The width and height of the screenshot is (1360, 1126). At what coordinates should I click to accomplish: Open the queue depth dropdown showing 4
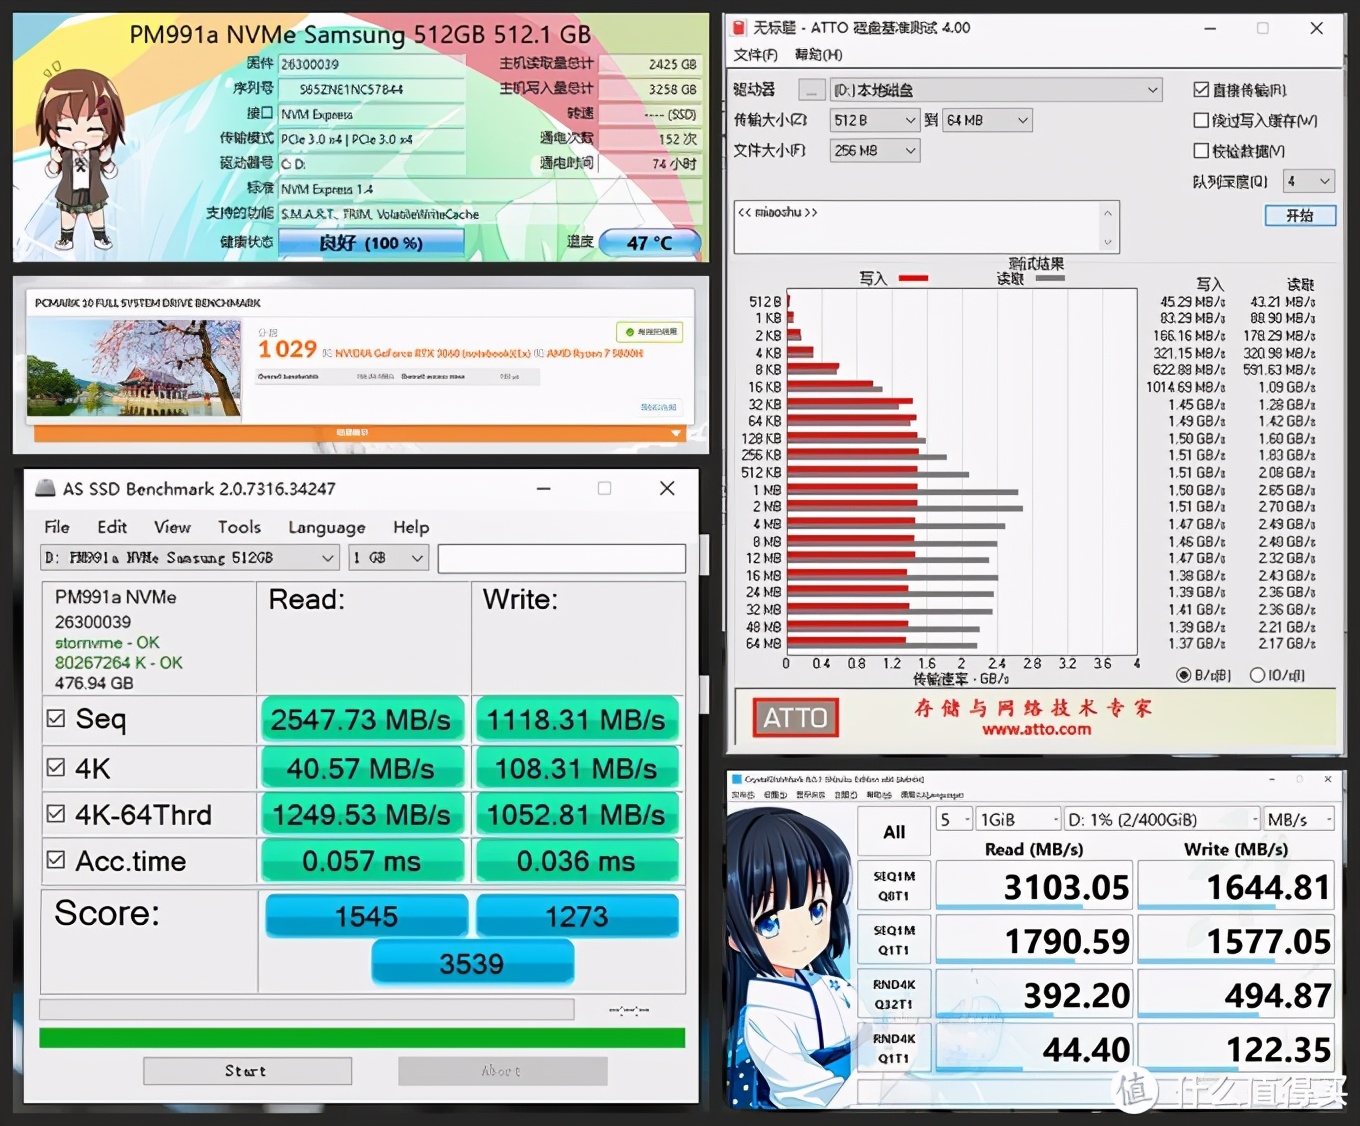coord(1309,181)
